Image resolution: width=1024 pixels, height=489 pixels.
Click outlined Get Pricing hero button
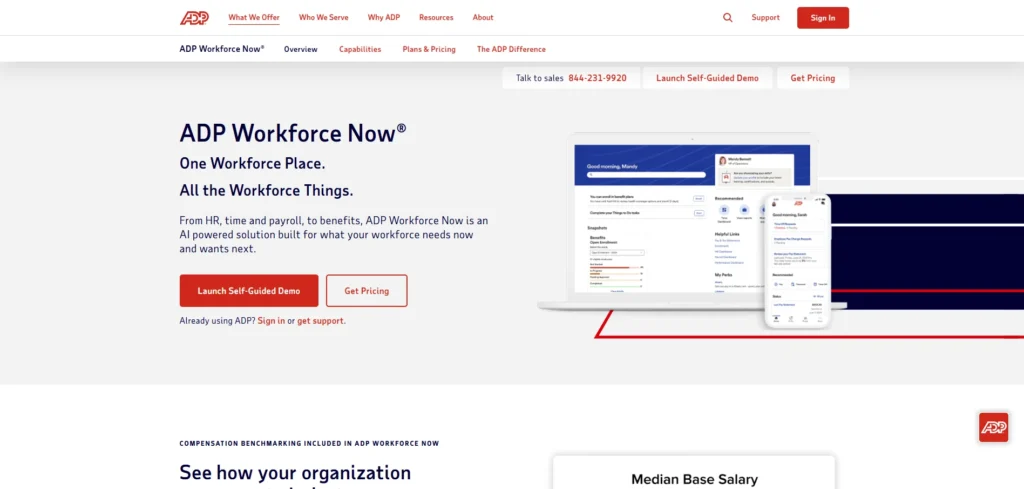click(x=366, y=291)
